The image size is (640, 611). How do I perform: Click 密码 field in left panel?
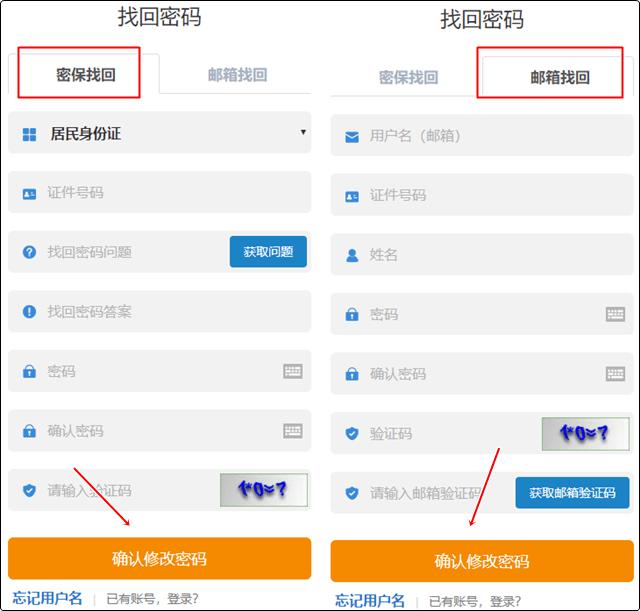point(160,371)
